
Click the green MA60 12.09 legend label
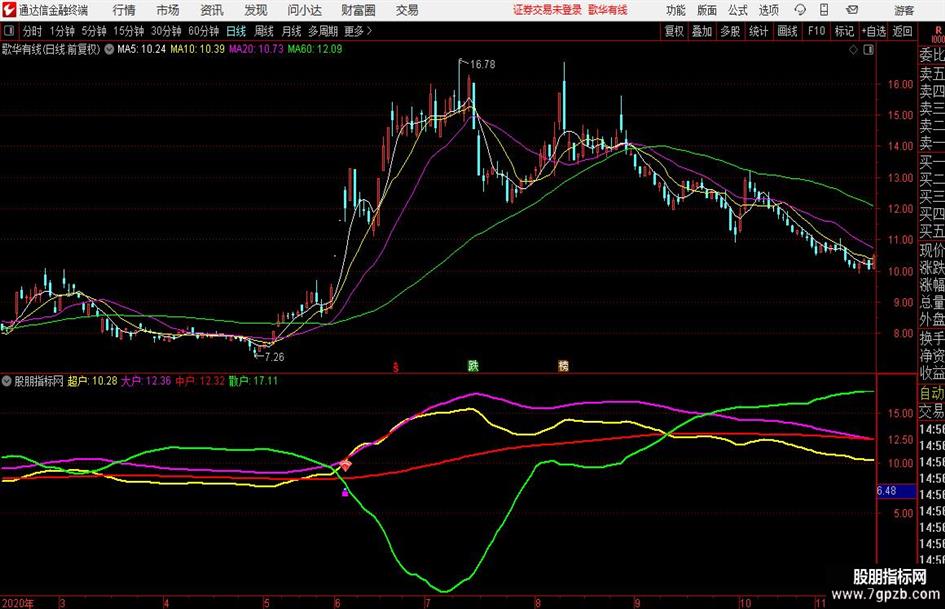315,49
